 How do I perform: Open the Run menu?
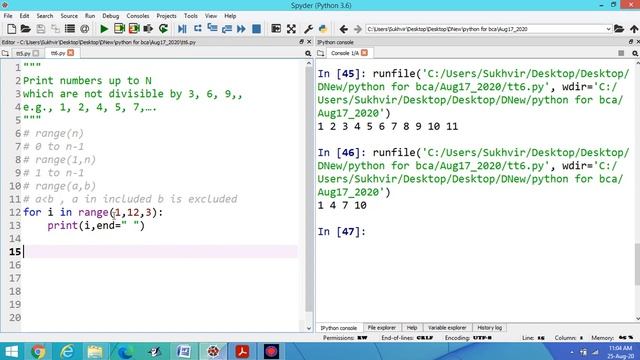[90, 16]
